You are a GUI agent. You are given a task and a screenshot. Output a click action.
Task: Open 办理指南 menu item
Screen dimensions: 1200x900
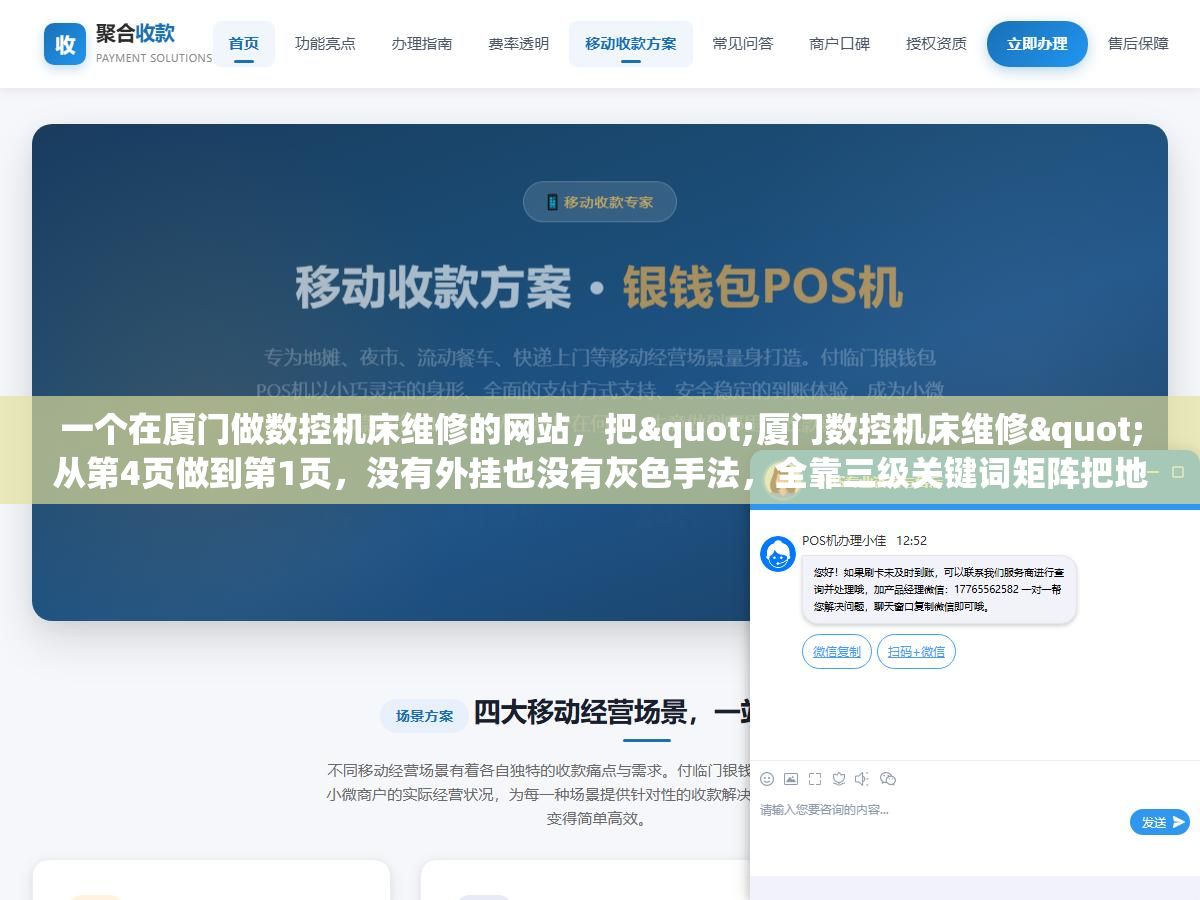pyautogui.click(x=422, y=44)
